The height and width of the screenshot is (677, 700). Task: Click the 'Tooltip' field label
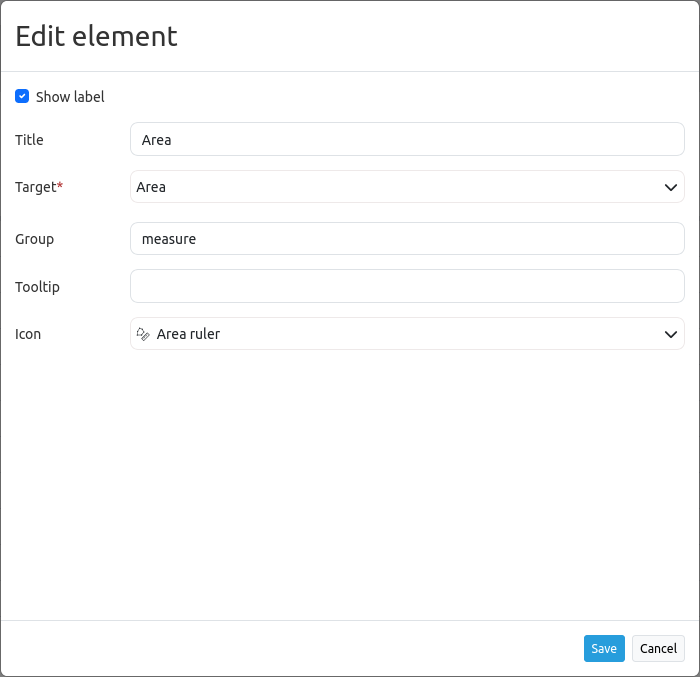point(37,287)
